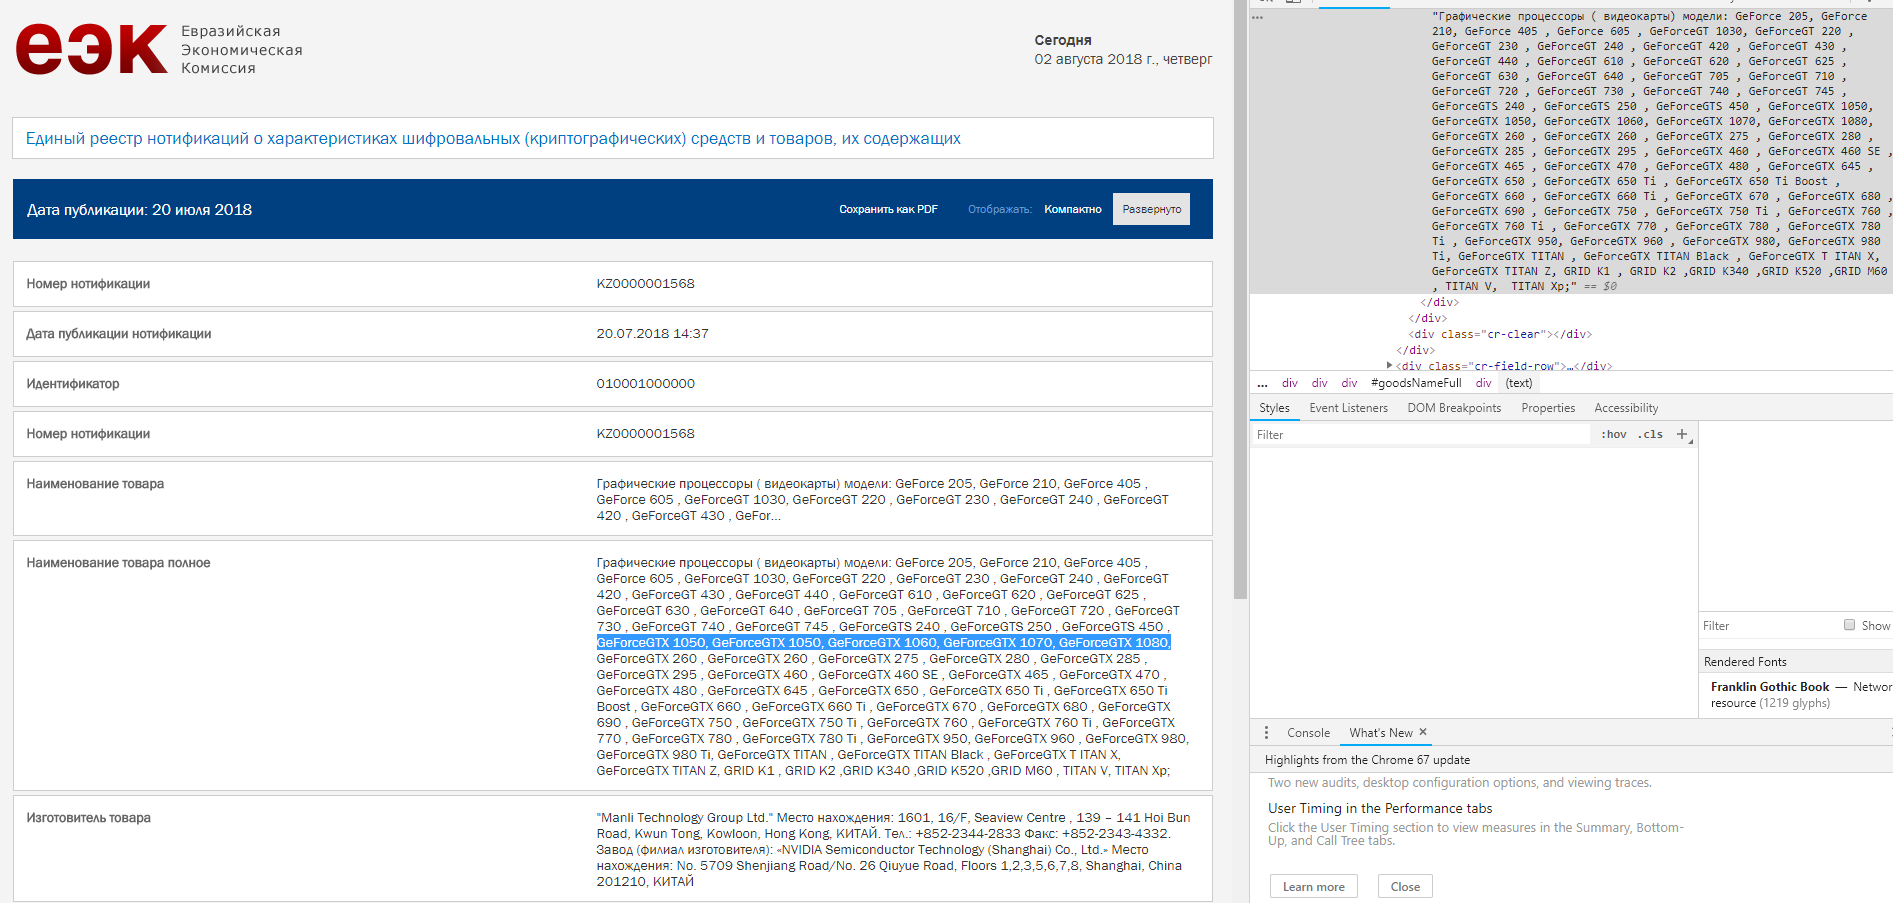
Task: Expand the collapsed cr-field-row div node
Action: pyautogui.click(x=1389, y=366)
